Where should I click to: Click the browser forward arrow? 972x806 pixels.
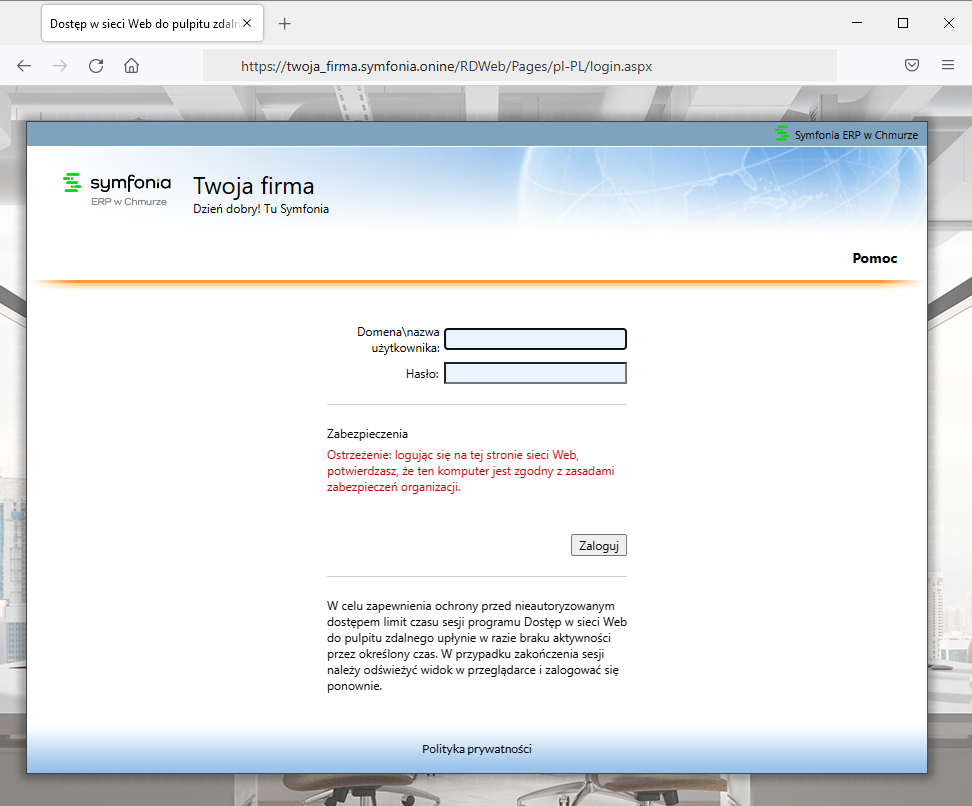[x=60, y=66]
